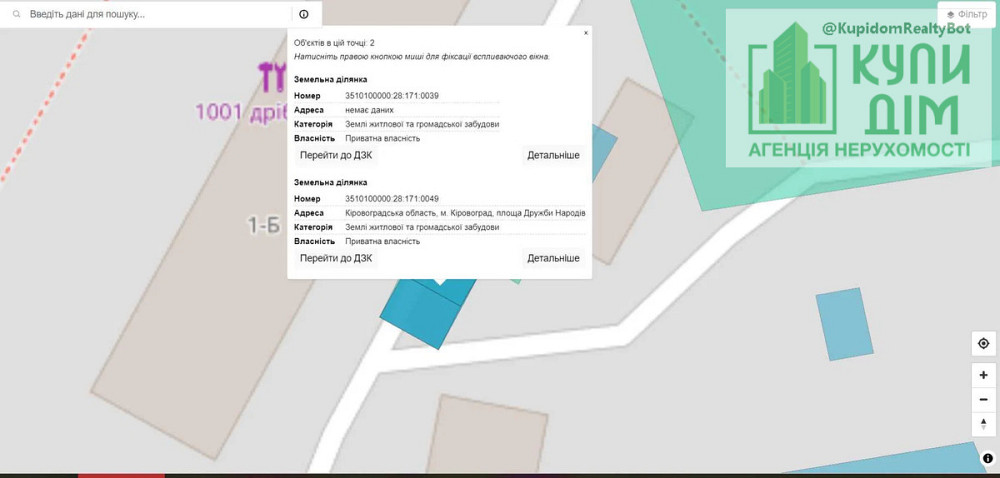
Task: Click the locate-me target icon
Action: [x=984, y=344]
